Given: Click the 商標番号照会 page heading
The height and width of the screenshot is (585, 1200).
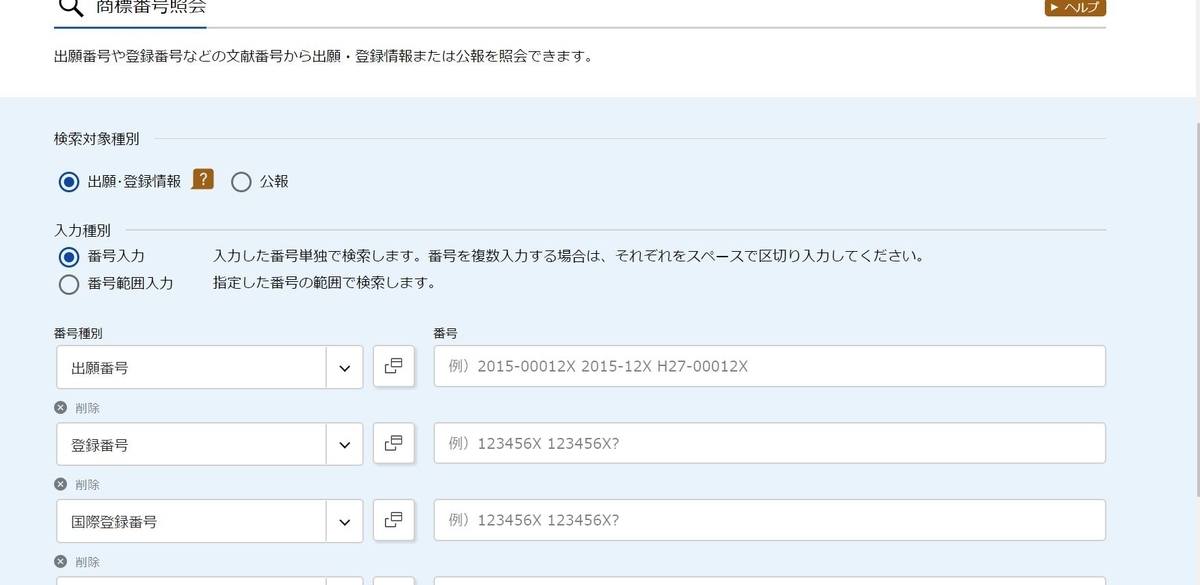Looking at the screenshot, I should [x=151, y=7].
